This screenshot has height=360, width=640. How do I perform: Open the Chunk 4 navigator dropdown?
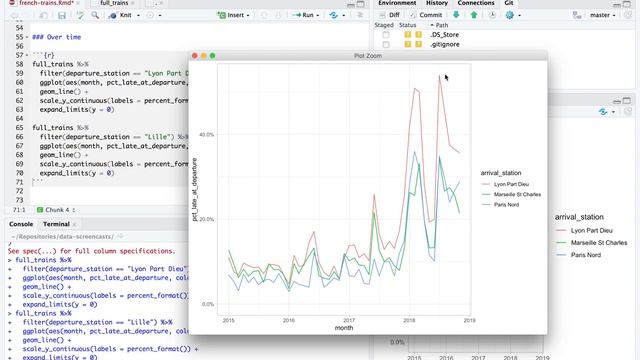click(x=56, y=210)
